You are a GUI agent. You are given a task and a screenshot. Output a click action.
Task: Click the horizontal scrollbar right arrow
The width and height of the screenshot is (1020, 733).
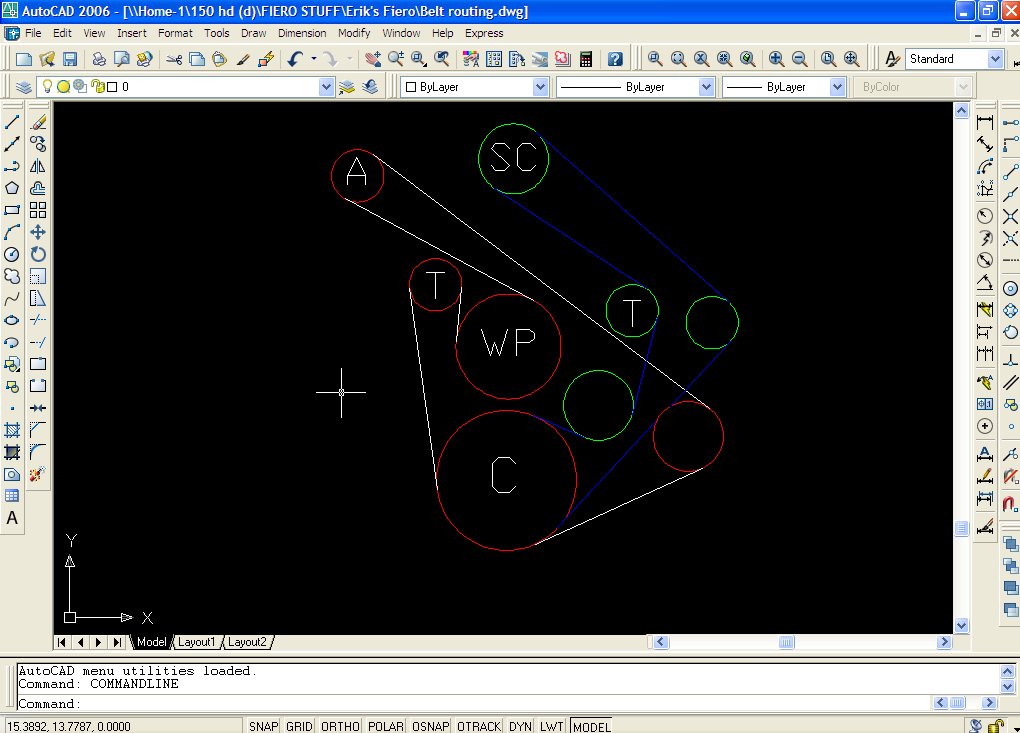[x=944, y=642]
